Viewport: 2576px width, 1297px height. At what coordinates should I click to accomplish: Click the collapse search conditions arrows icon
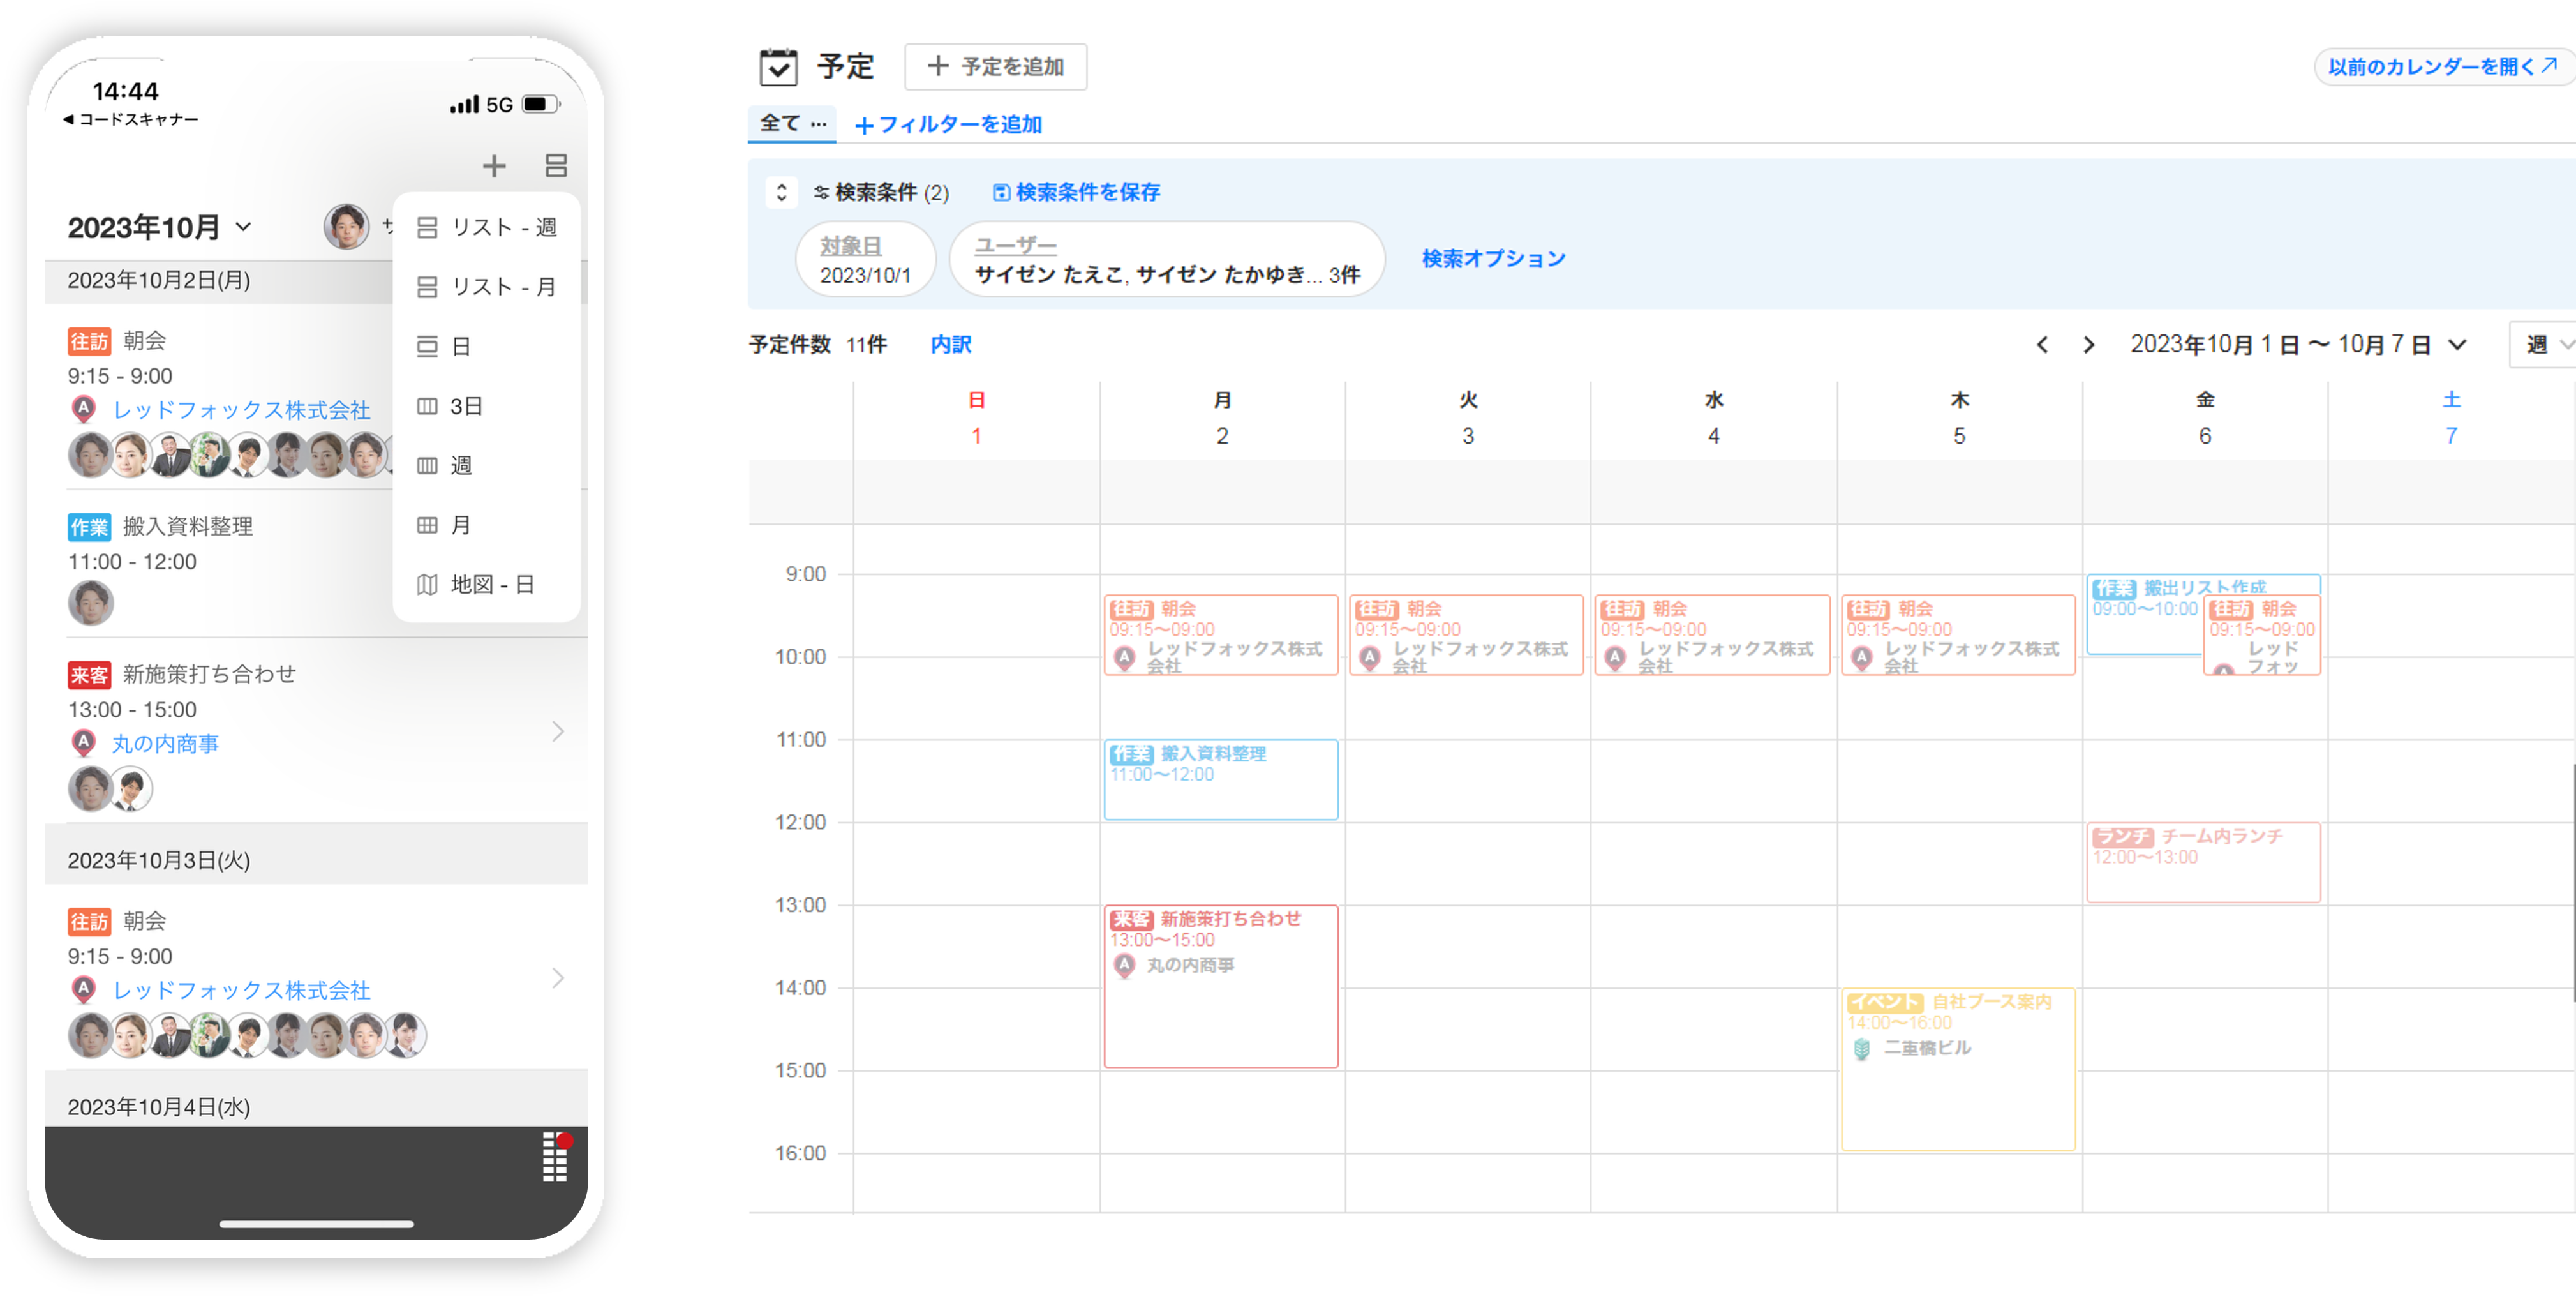coord(781,192)
